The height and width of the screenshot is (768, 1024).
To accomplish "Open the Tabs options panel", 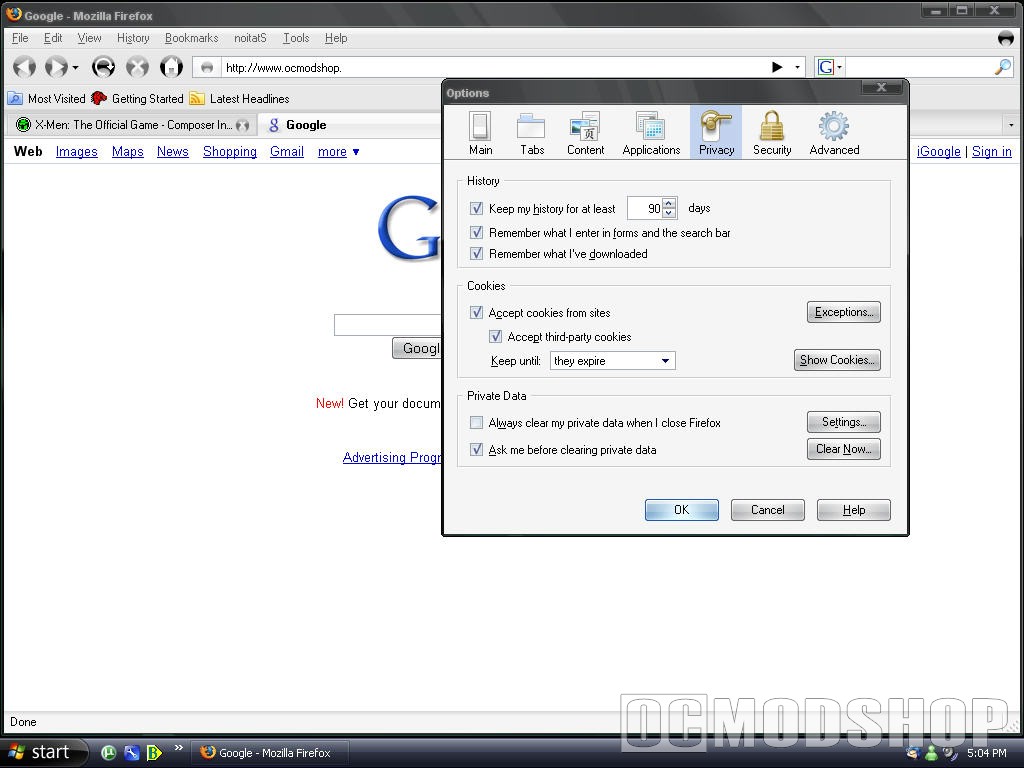I will pos(532,133).
